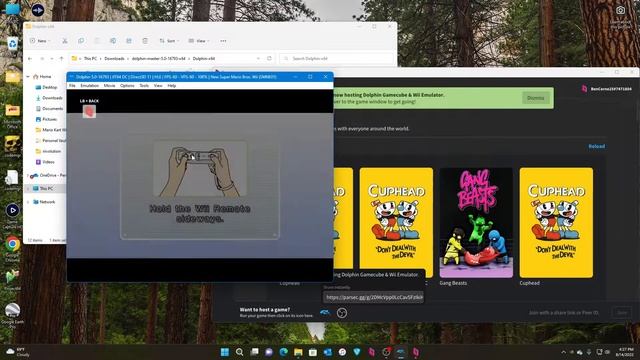Click the Back arrow in File Explorer

tap(30, 59)
